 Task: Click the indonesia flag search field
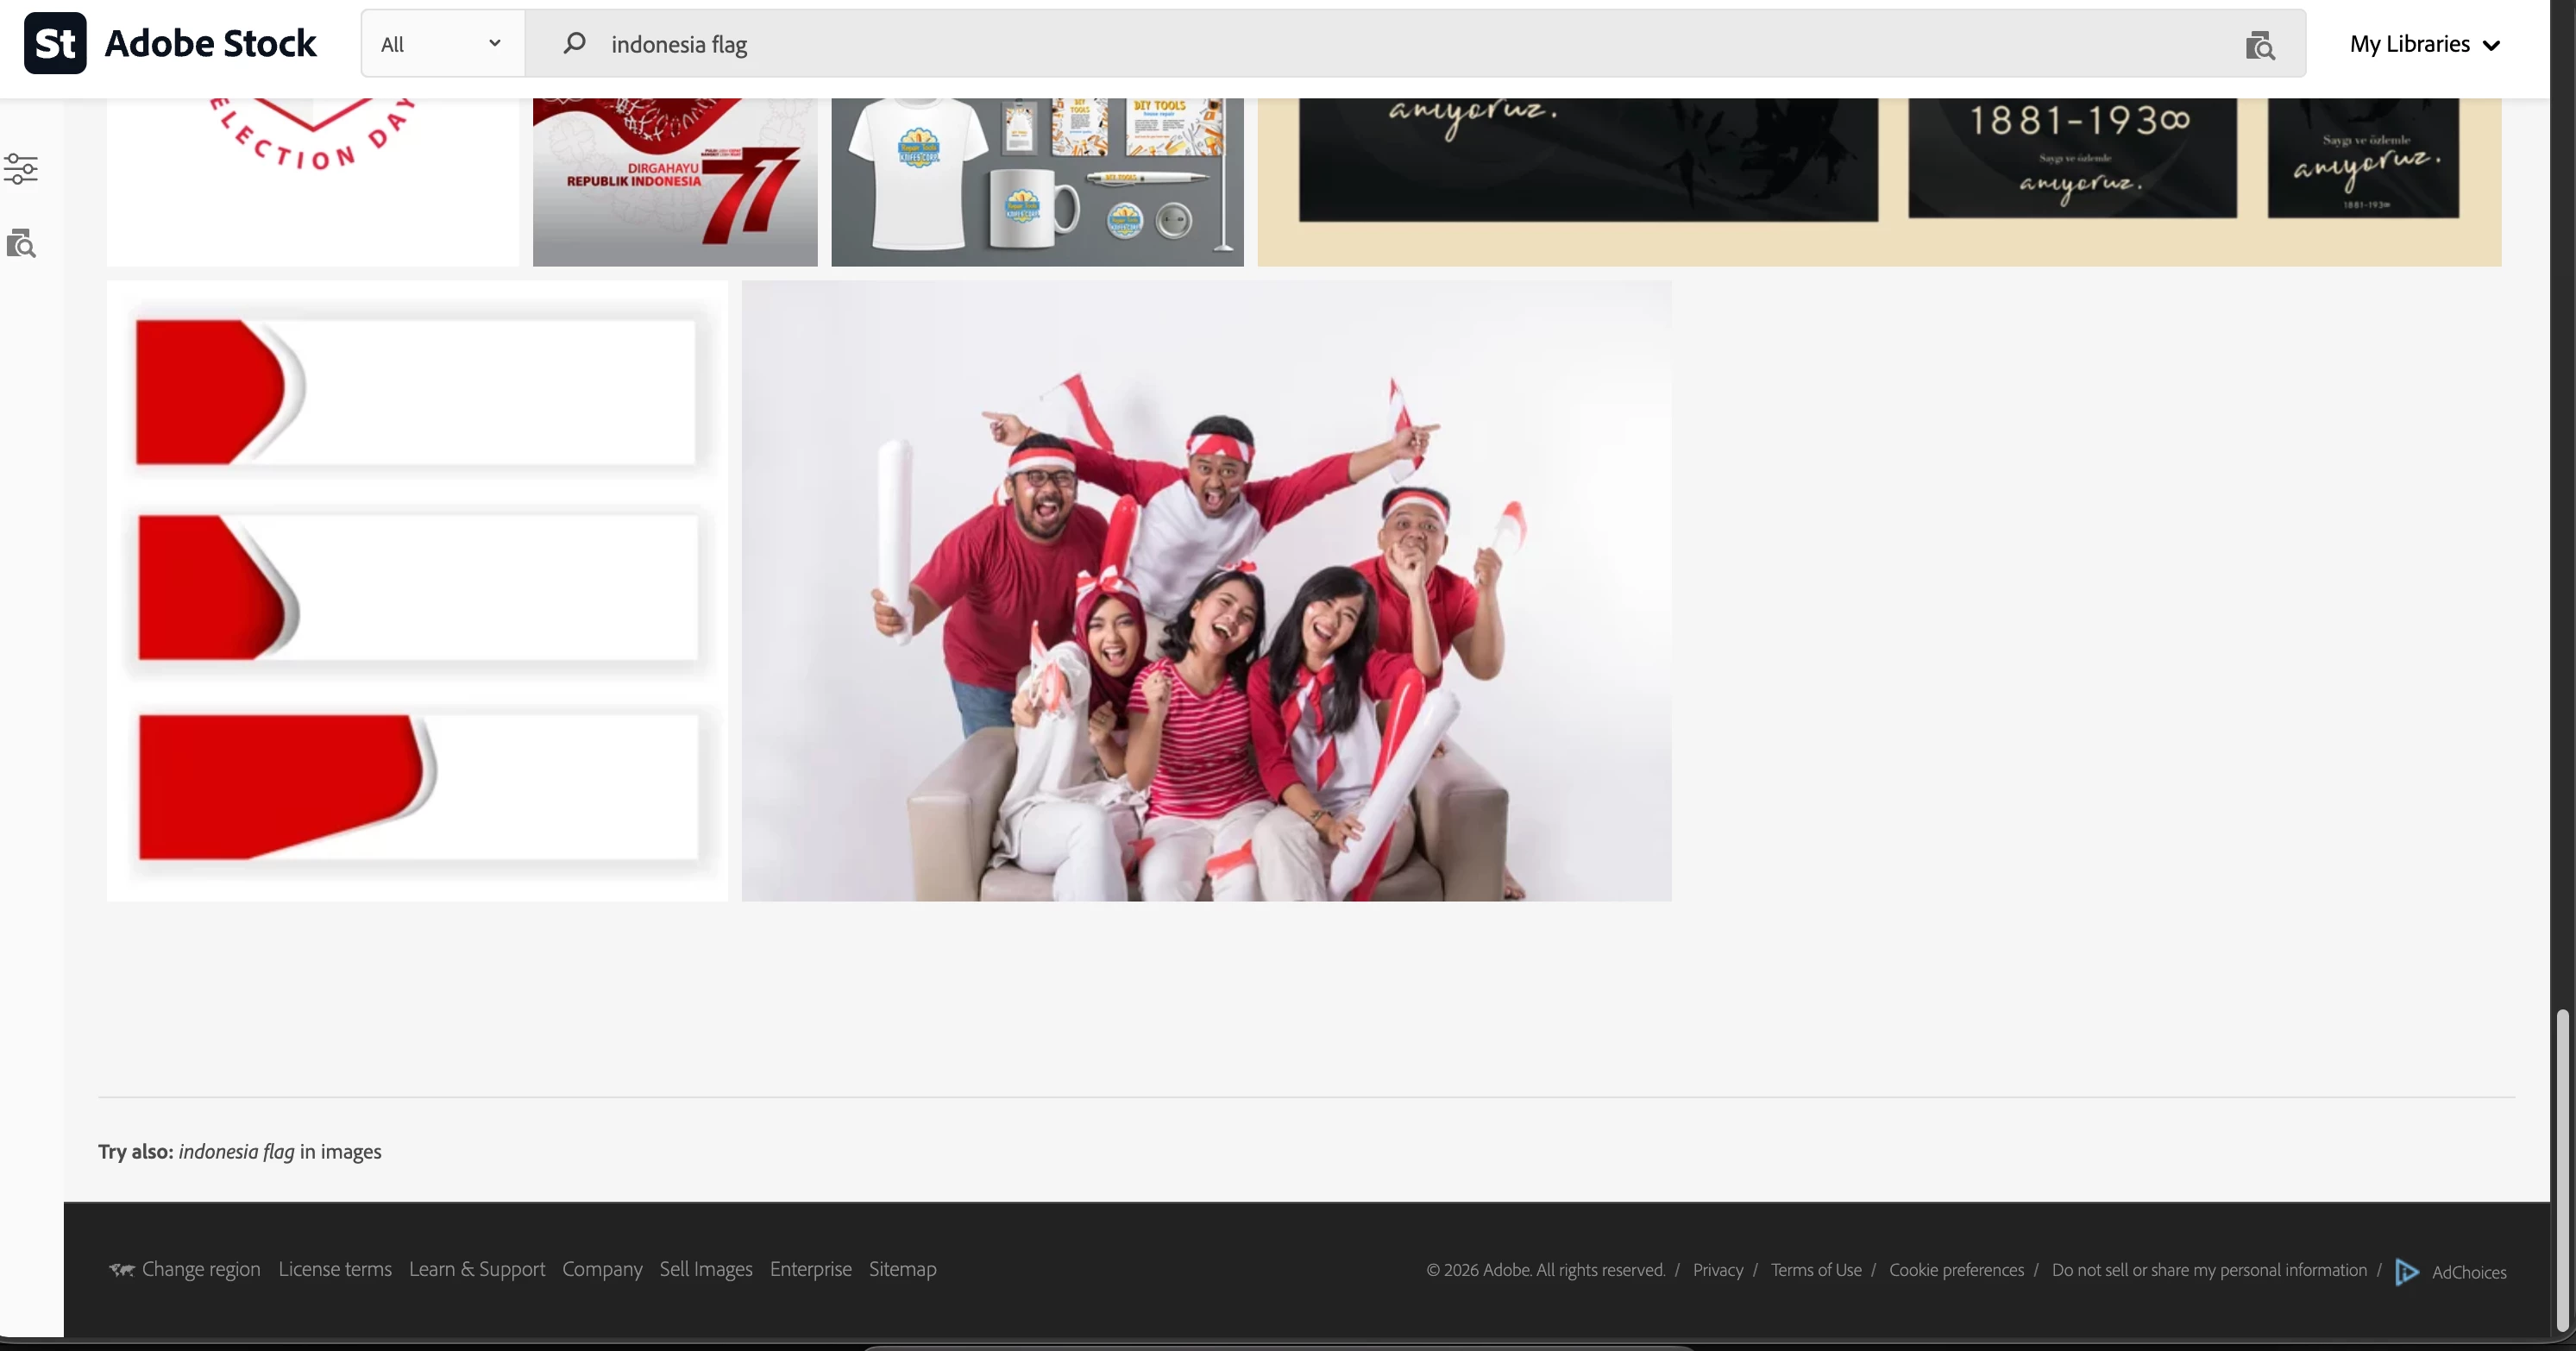coord(1400,44)
